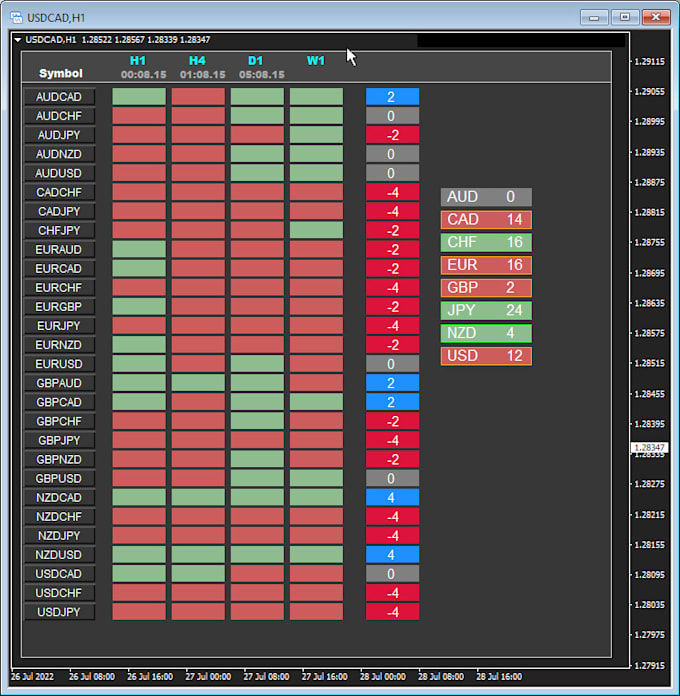Viewport: 680px width, 696px height.
Task: Click the EUR 16 currency strength box
Action: (486, 265)
